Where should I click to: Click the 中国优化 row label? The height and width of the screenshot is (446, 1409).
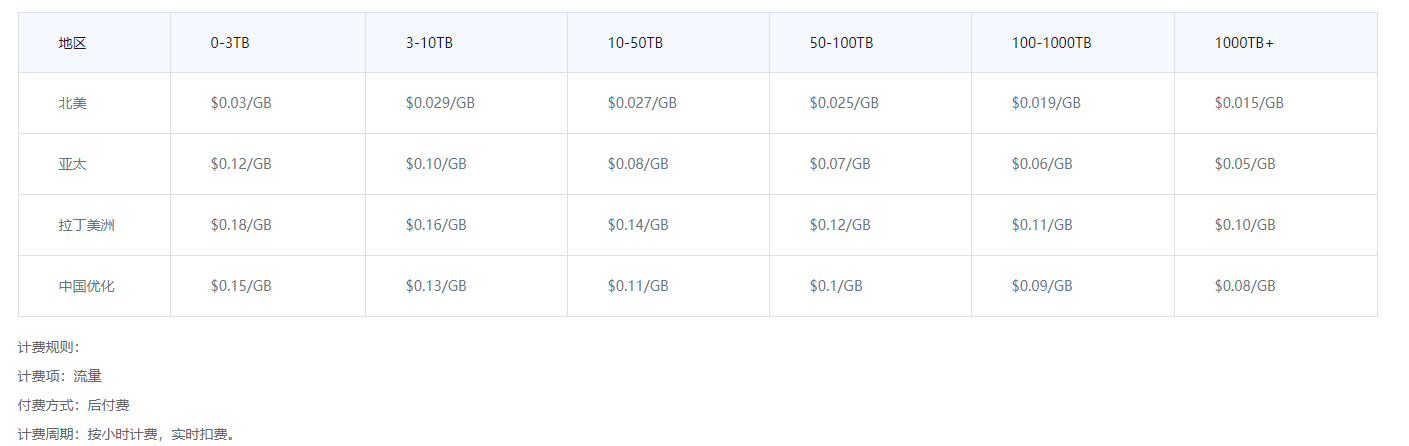click(86, 286)
